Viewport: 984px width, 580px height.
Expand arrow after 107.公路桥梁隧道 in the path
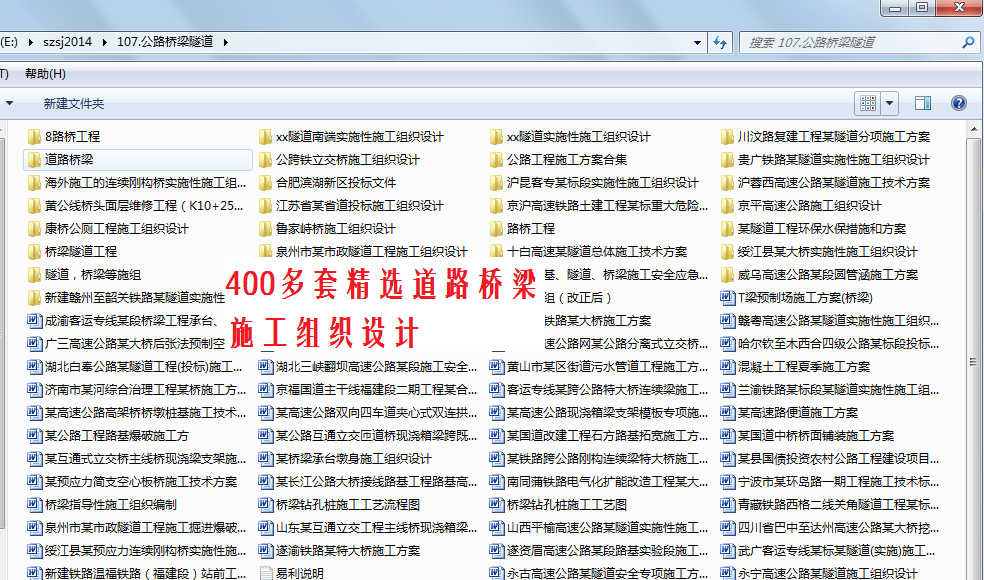[x=225, y=42]
